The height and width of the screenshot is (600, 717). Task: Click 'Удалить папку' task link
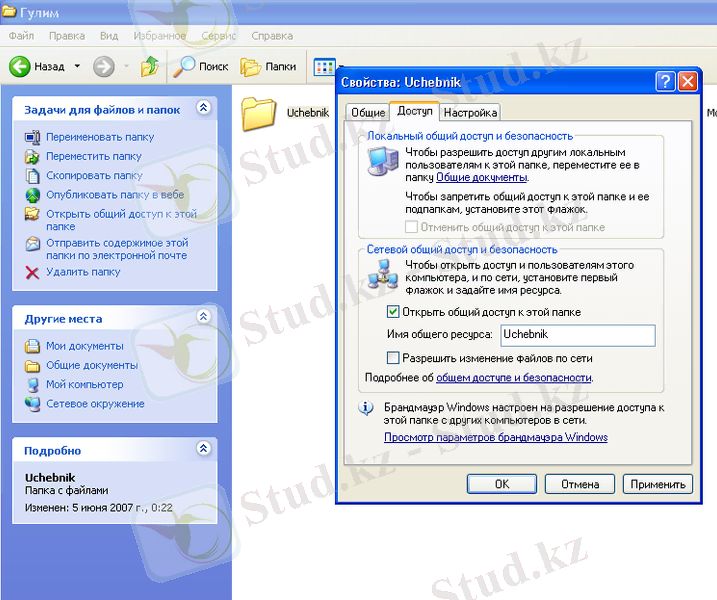(x=83, y=272)
